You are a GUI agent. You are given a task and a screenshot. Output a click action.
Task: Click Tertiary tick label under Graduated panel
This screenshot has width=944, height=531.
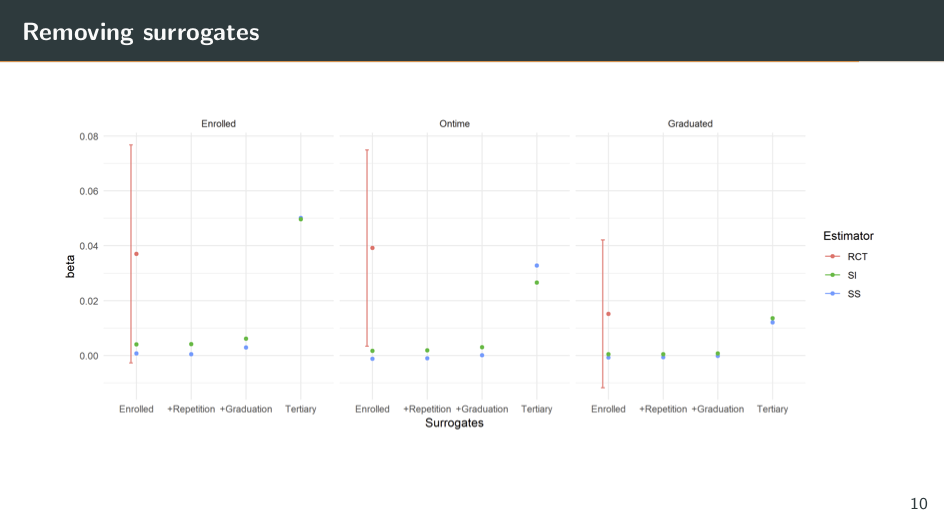772,409
